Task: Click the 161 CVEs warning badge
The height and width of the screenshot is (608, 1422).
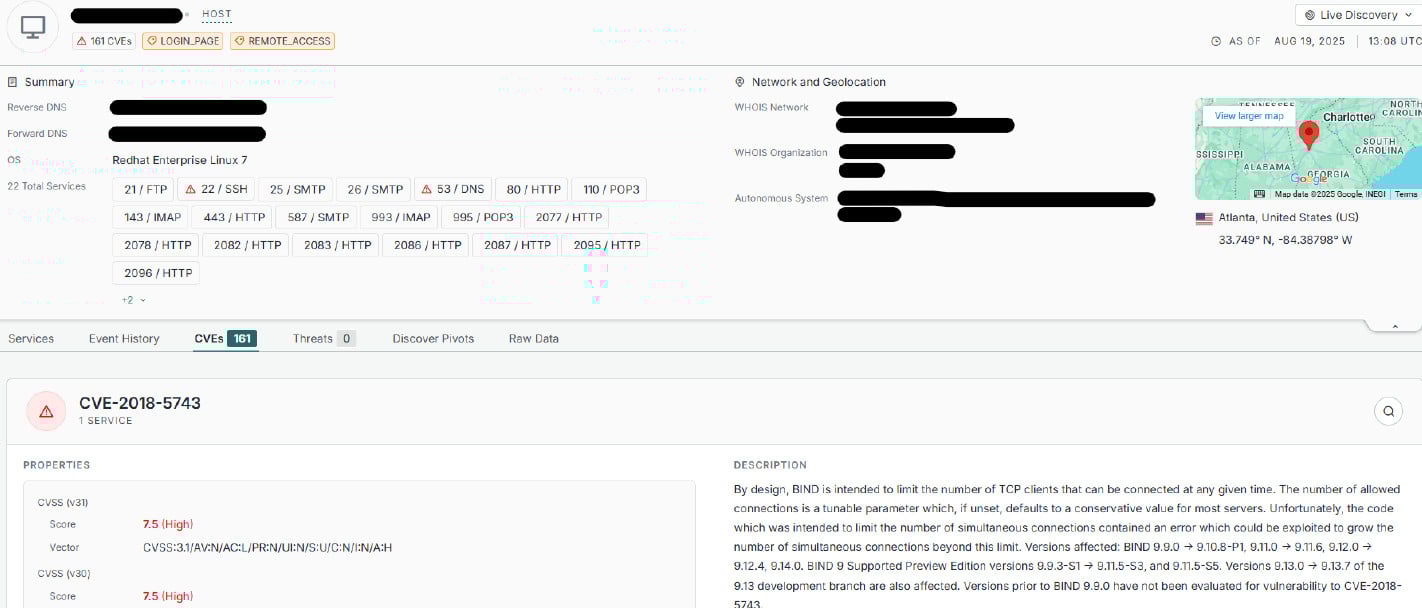Action: (x=104, y=41)
